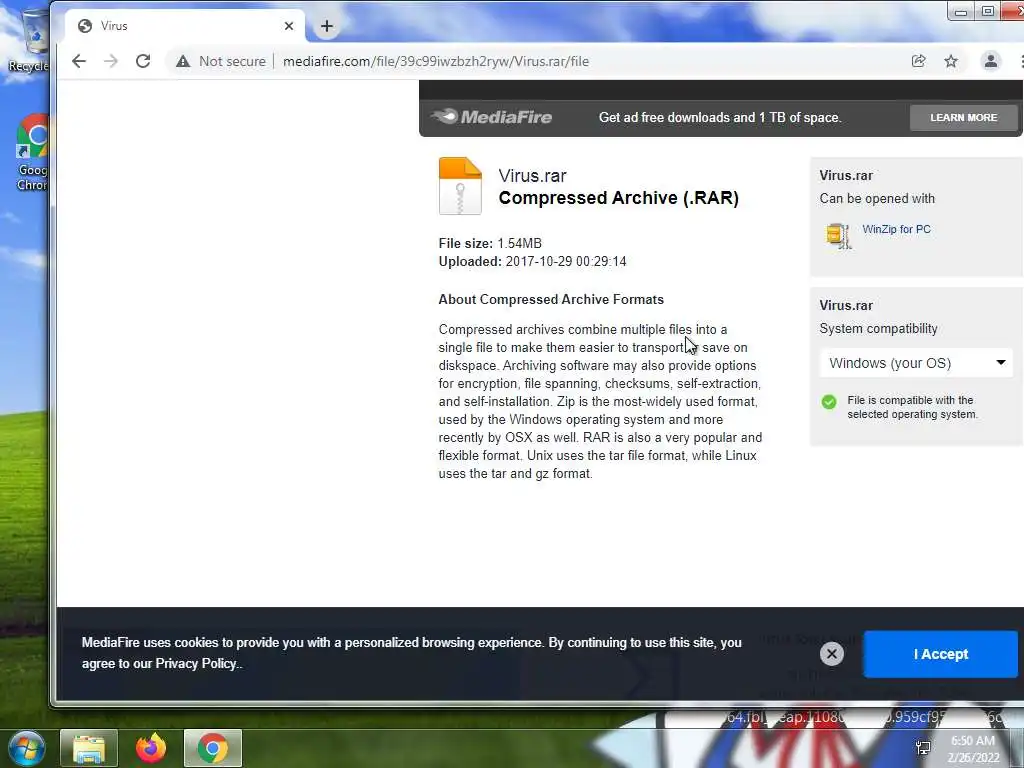Click the 'File size: 1.54MB' text
The width and height of the screenshot is (1024, 768).
[490, 244]
